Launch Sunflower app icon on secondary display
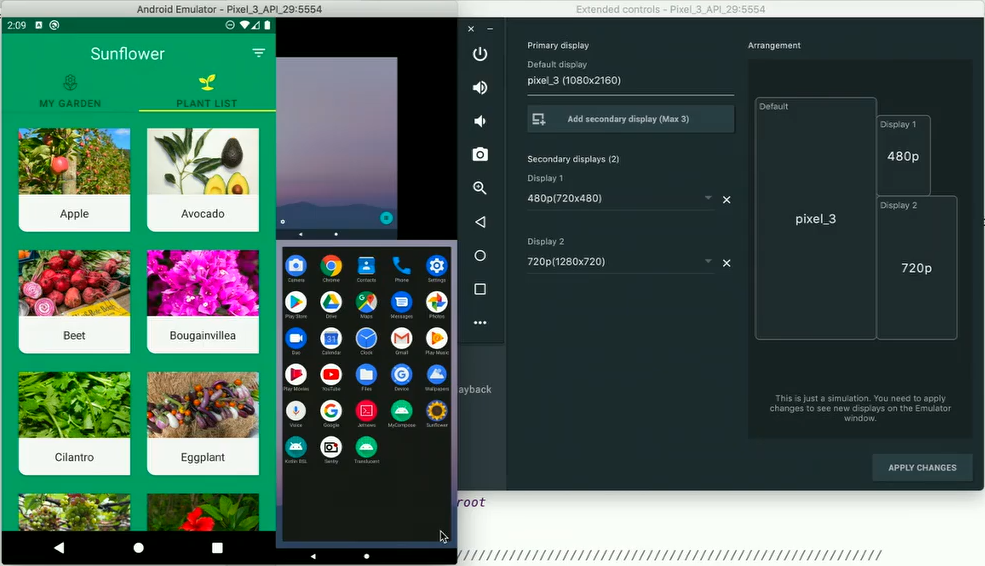The width and height of the screenshot is (985, 566). click(437, 413)
